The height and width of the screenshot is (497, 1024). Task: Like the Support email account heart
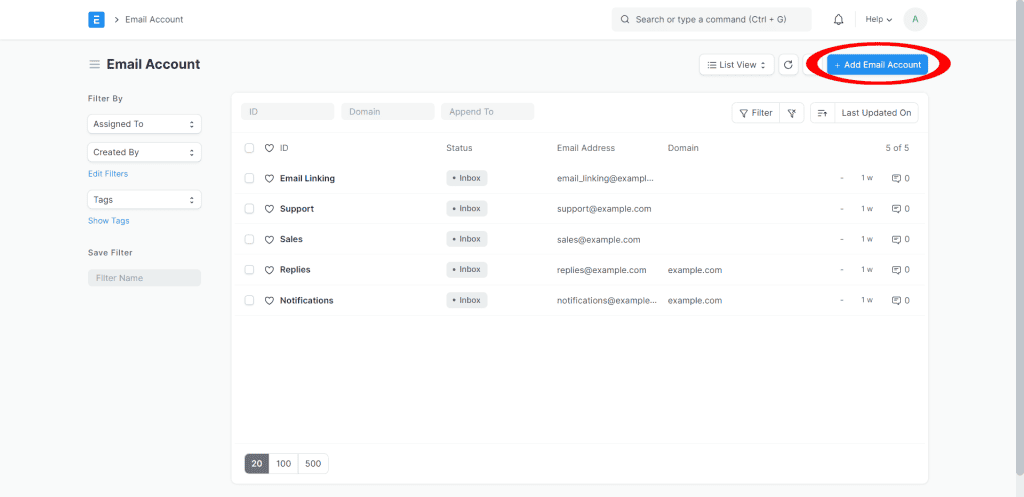click(269, 209)
